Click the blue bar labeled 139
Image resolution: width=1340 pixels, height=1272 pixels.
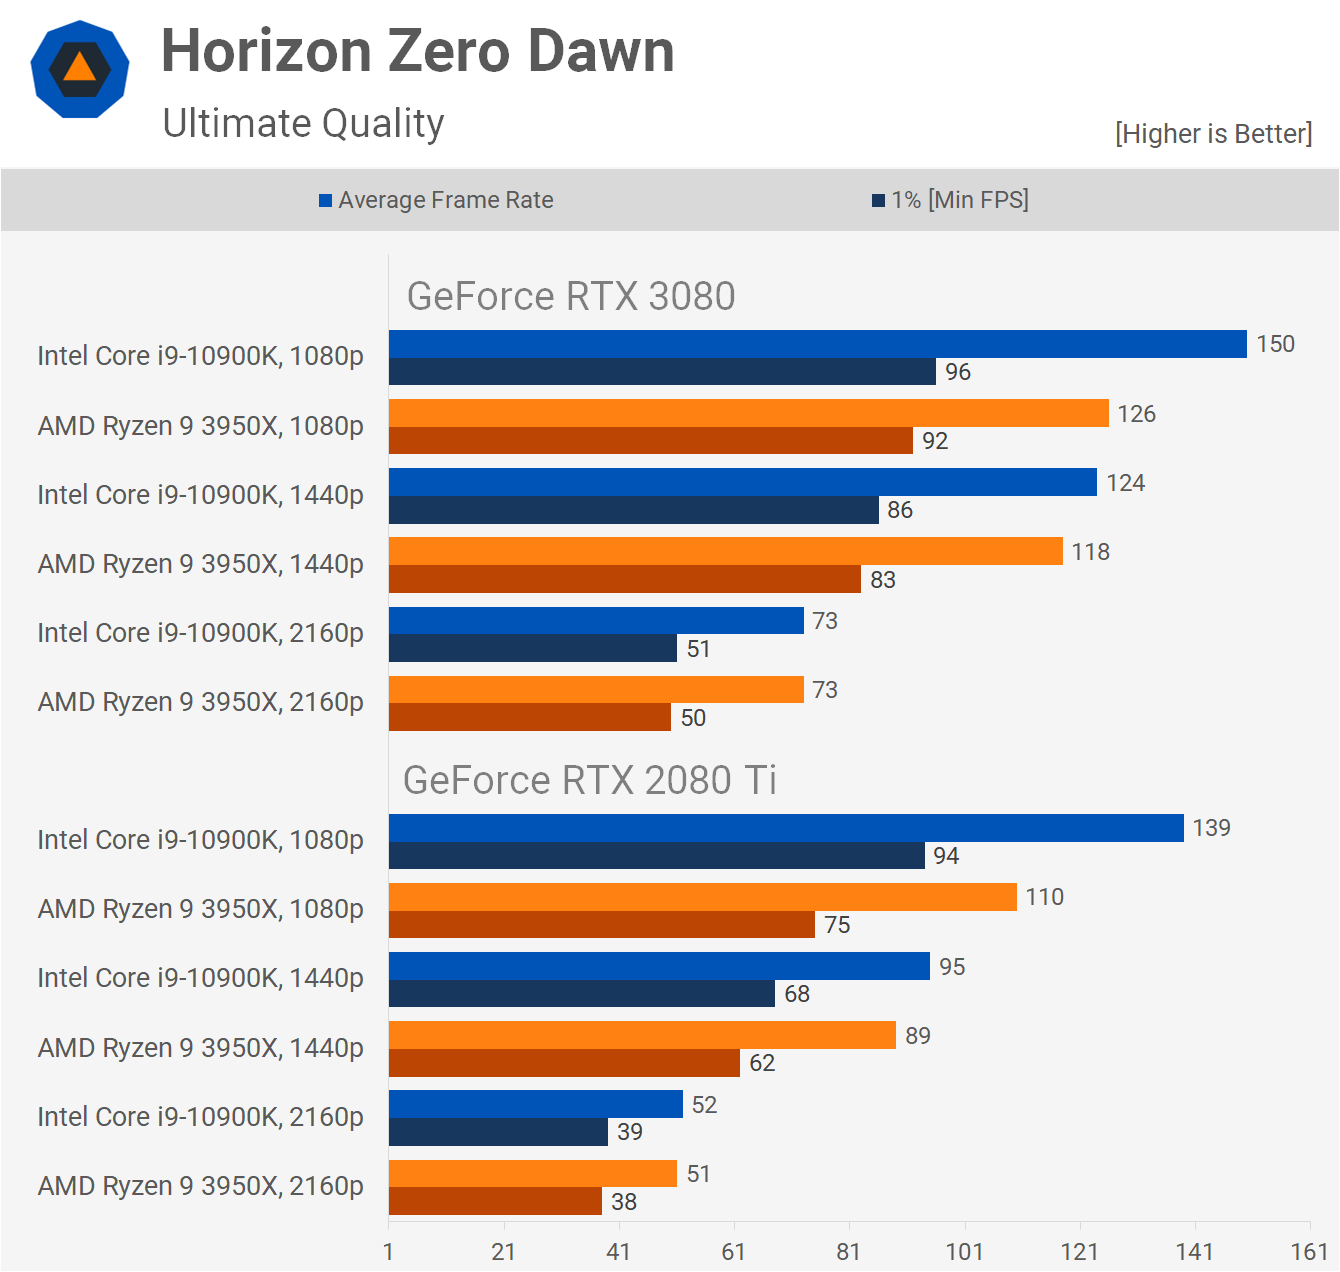786,828
